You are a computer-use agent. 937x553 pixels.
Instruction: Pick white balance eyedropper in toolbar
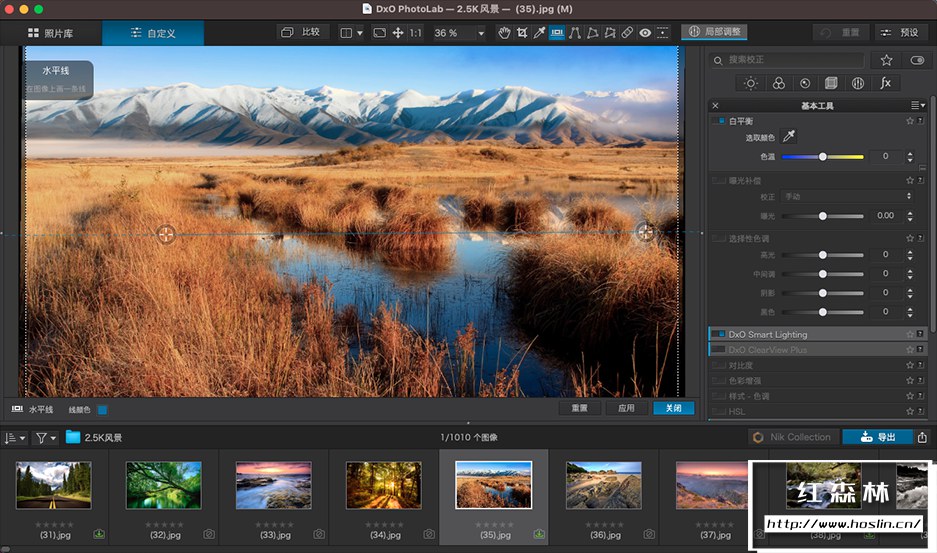click(539, 33)
